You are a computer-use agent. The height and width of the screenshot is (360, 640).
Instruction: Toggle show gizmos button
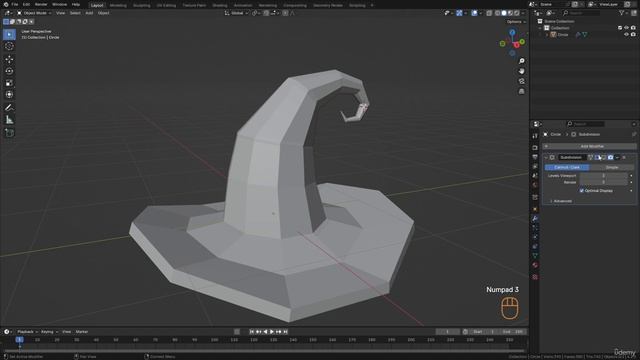click(x=459, y=13)
